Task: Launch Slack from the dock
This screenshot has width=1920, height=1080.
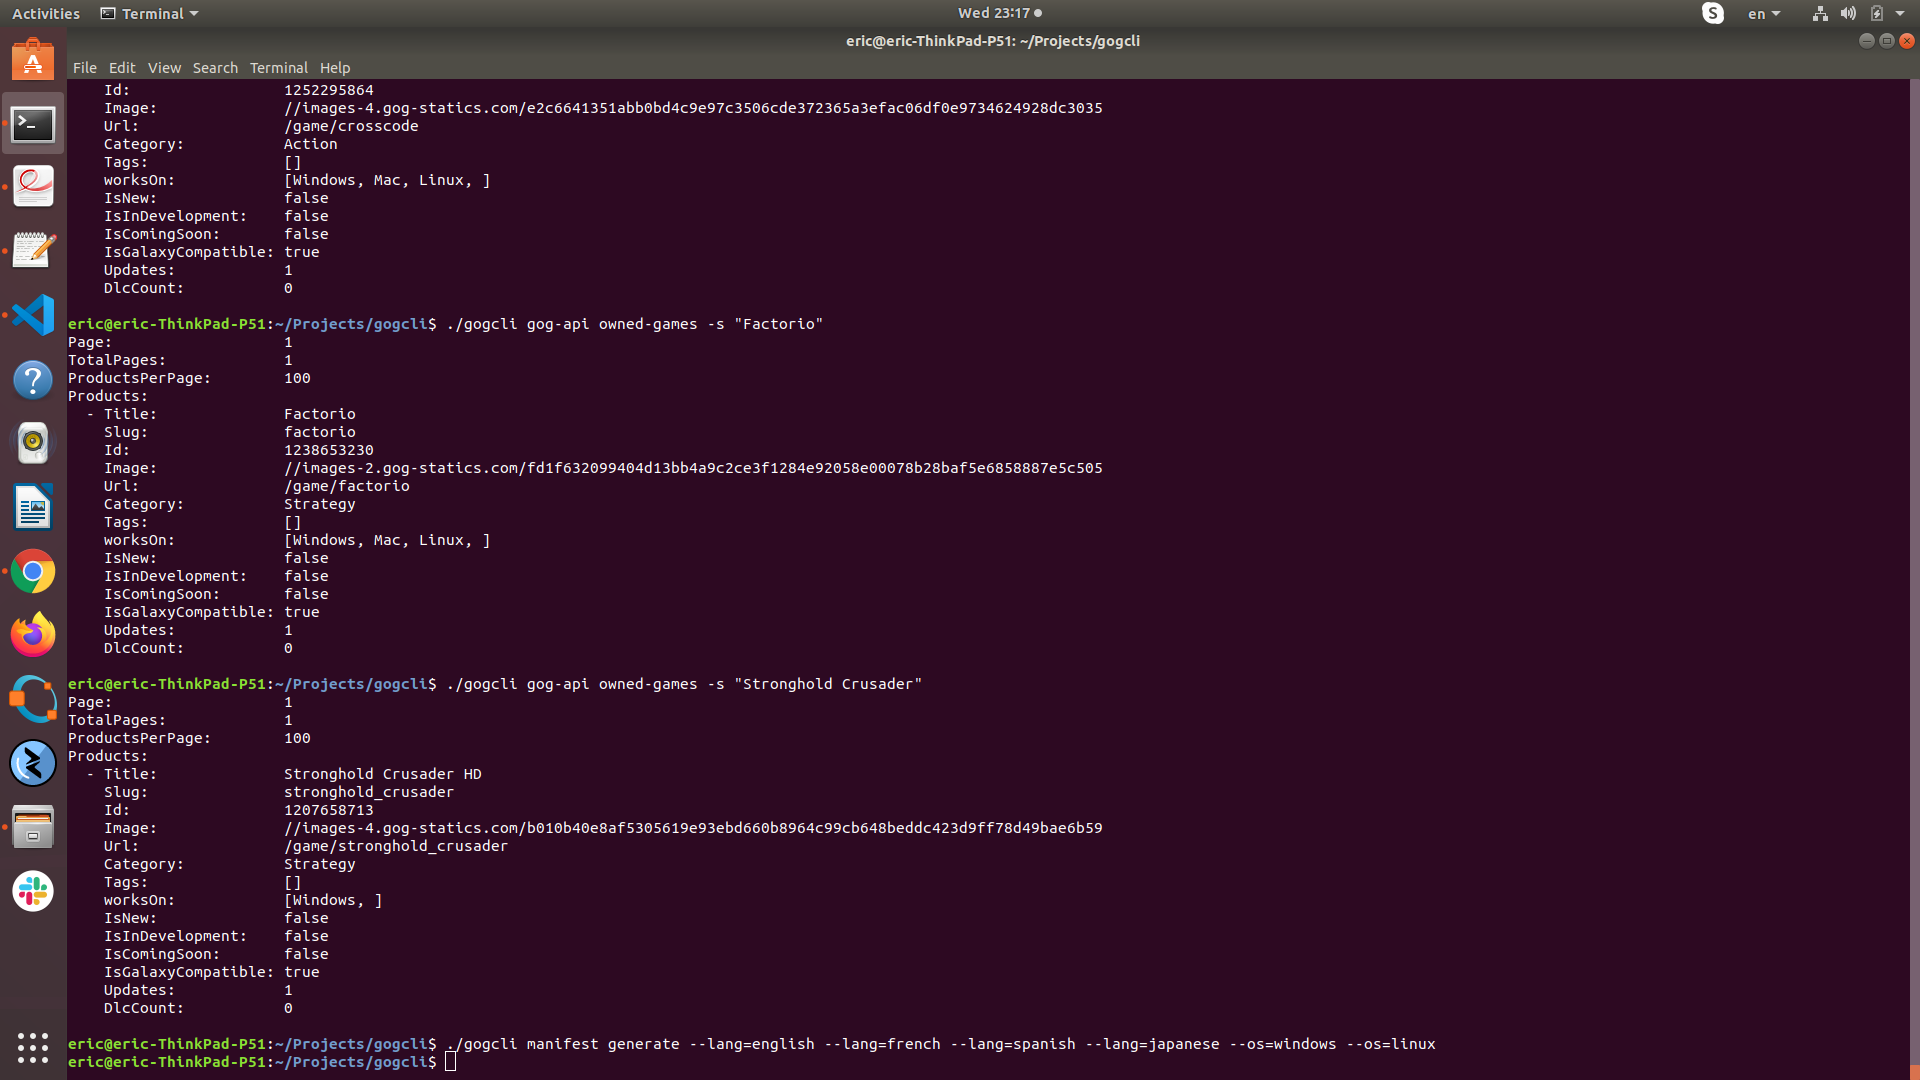Action: pyautogui.click(x=33, y=891)
